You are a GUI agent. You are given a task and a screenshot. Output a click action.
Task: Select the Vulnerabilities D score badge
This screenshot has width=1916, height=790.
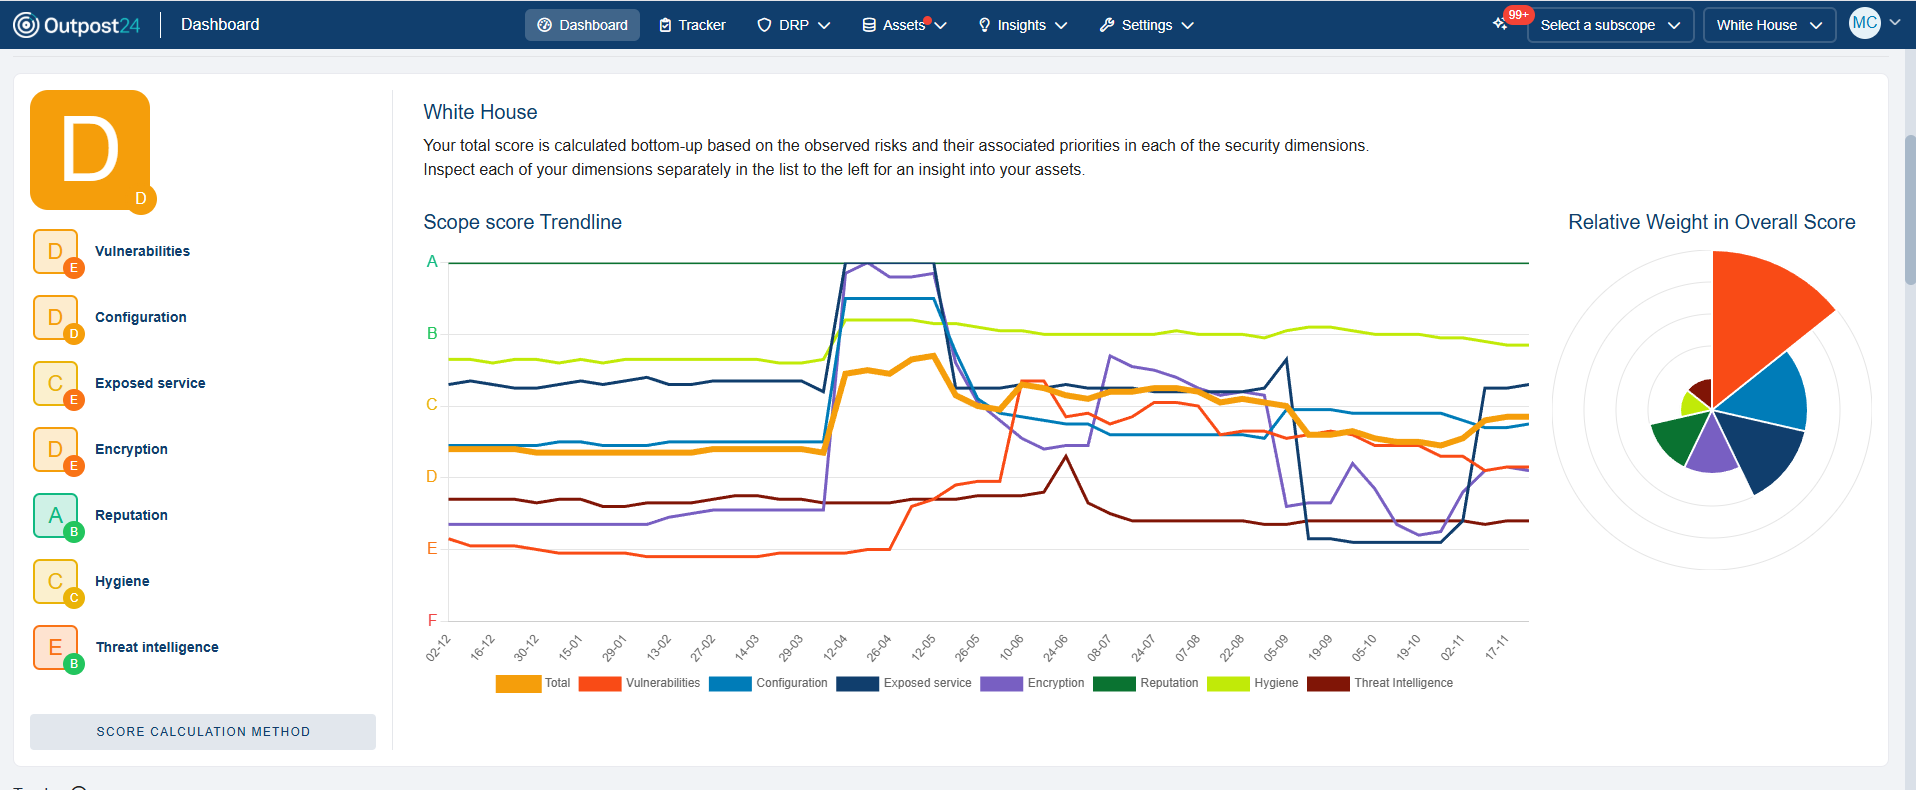(56, 251)
